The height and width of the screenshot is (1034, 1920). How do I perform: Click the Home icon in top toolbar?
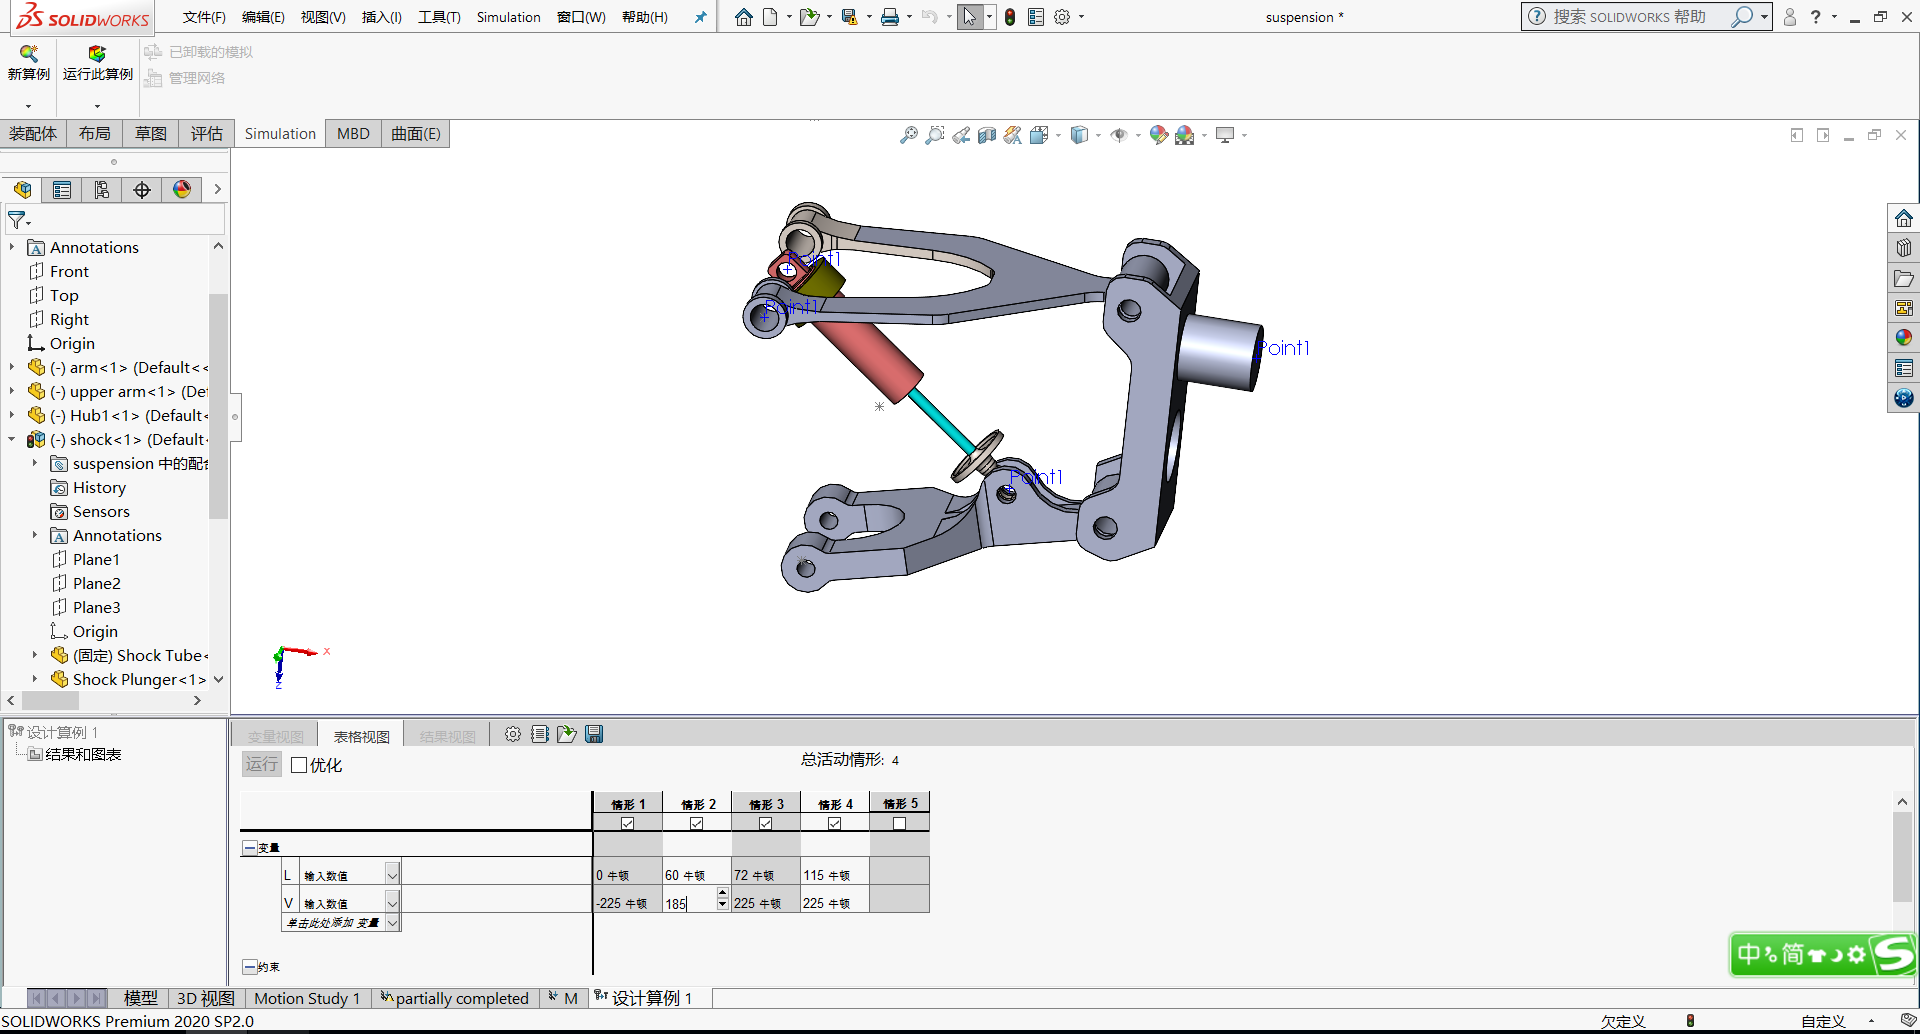click(x=743, y=17)
